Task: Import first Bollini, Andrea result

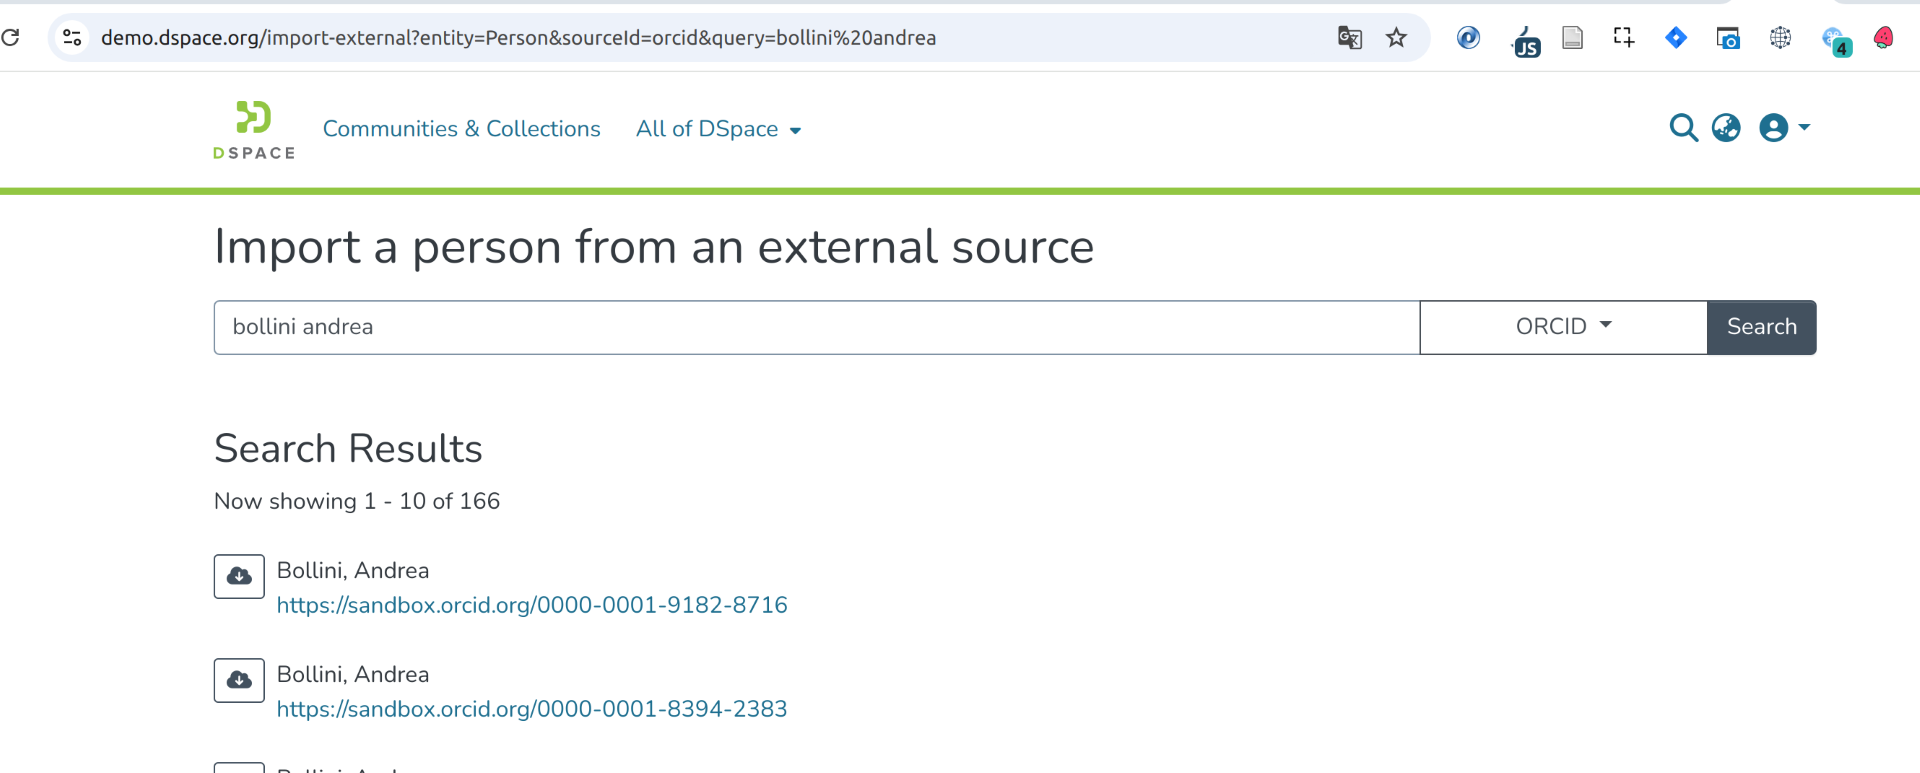Action: click(239, 576)
